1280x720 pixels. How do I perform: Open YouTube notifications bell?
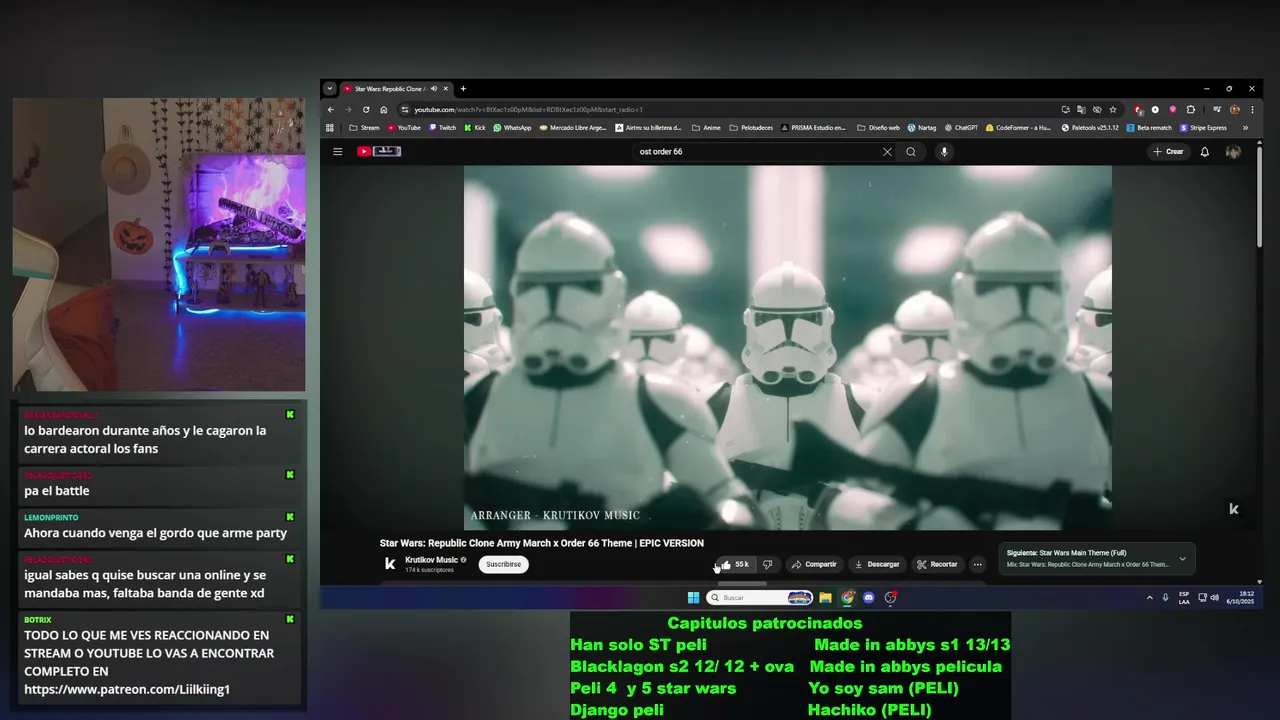coord(1205,152)
